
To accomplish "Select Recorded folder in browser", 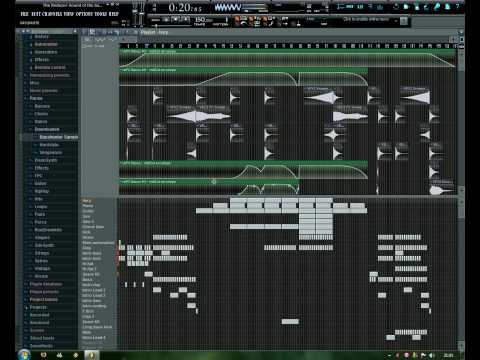I will point(39,315).
